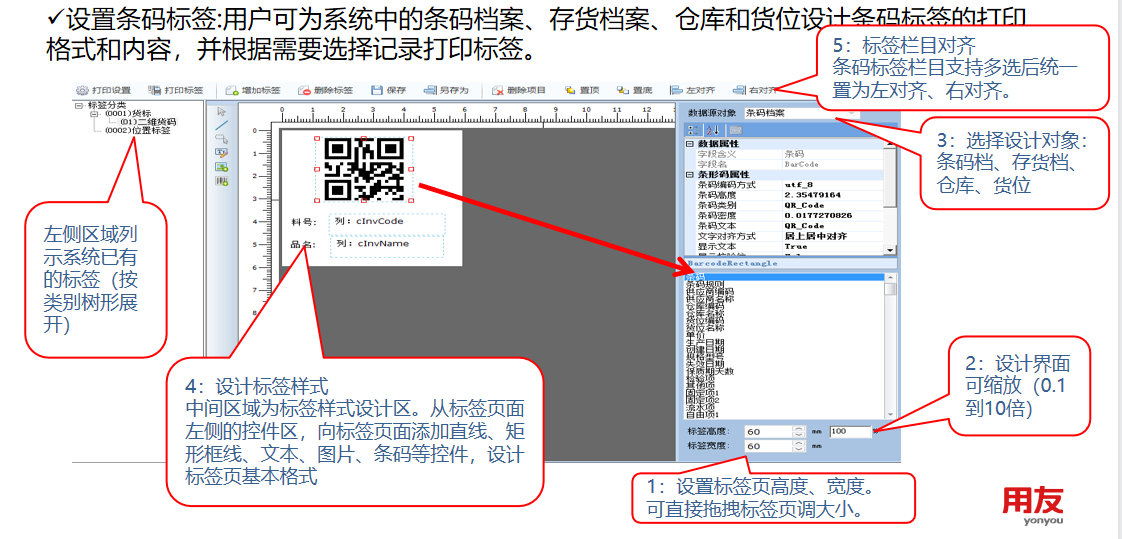Collapse the 数据属性 property group
The width and height of the screenshot is (1122, 539).
(690, 144)
